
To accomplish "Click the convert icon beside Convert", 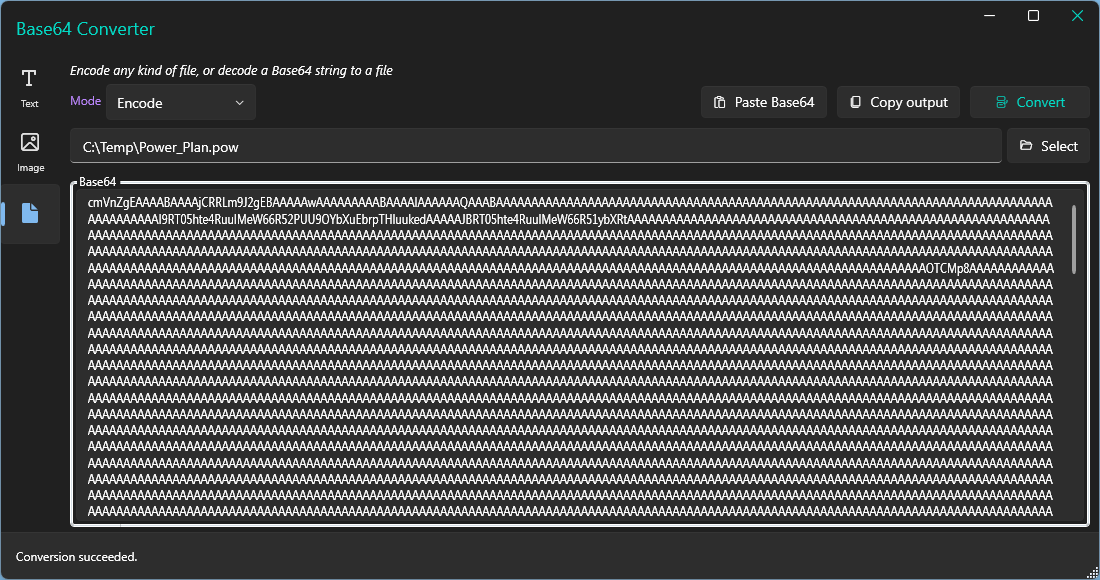I will [1001, 102].
